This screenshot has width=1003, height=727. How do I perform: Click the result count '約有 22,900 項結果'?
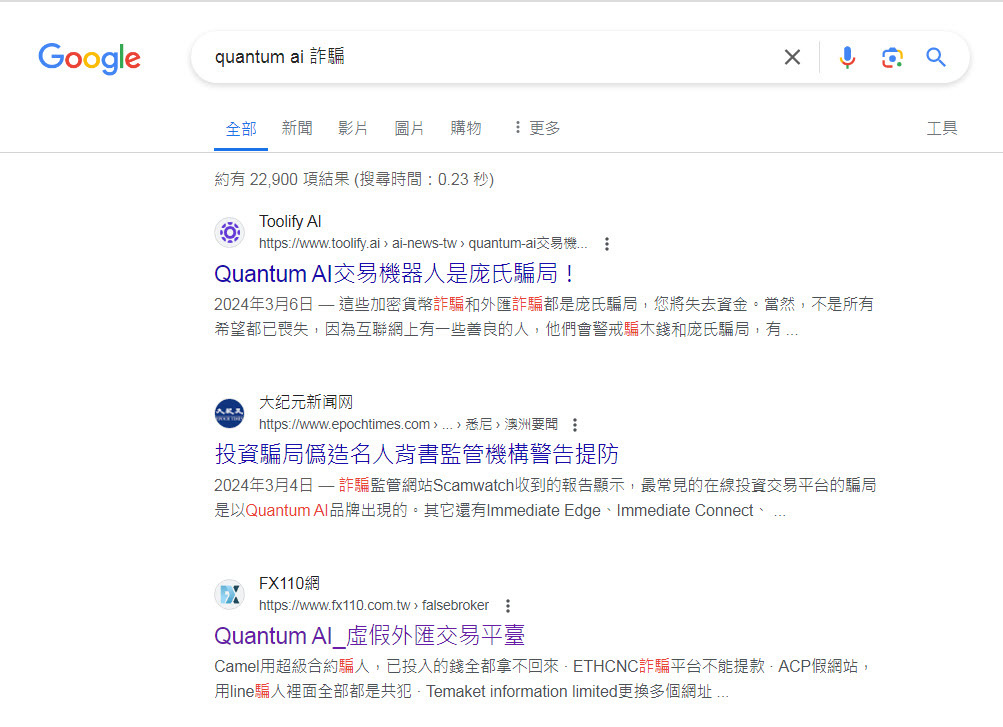pos(282,179)
